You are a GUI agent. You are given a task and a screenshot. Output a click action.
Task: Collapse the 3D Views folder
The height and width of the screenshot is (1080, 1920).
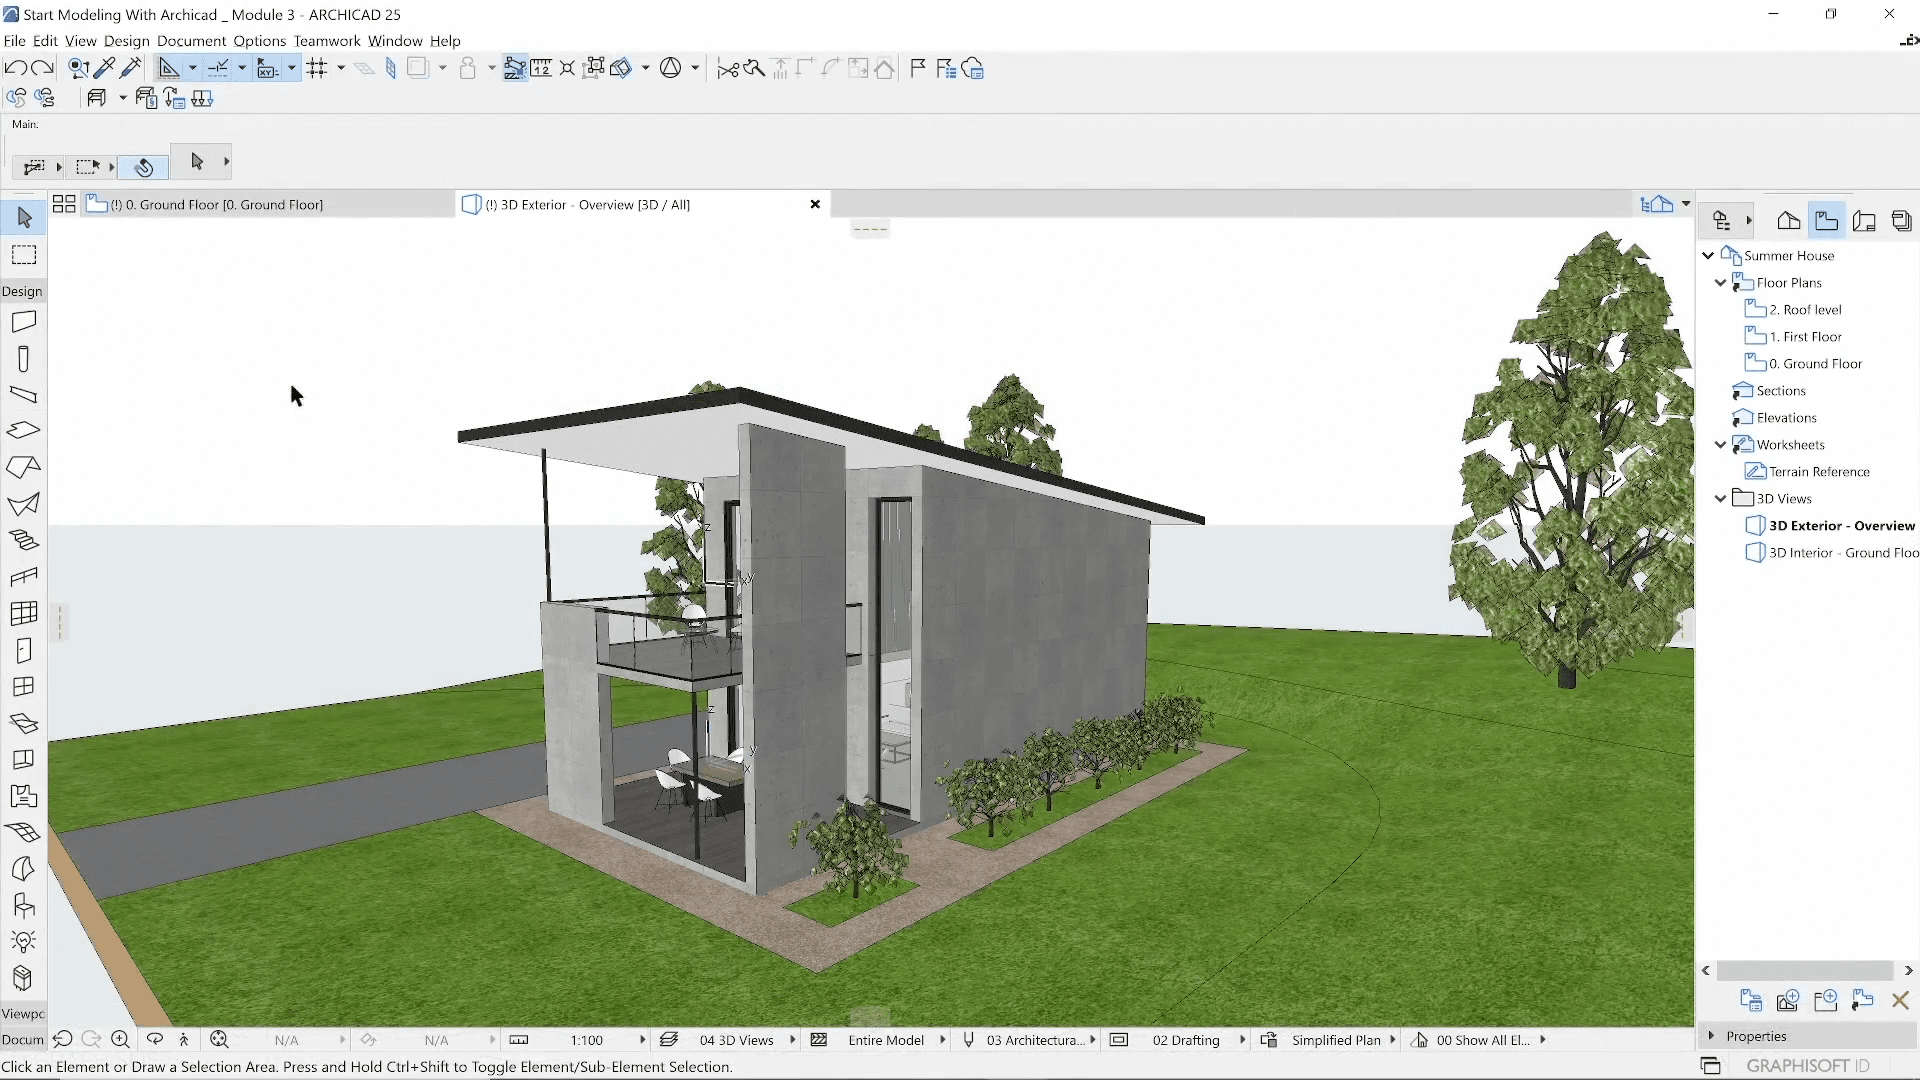click(x=1720, y=498)
